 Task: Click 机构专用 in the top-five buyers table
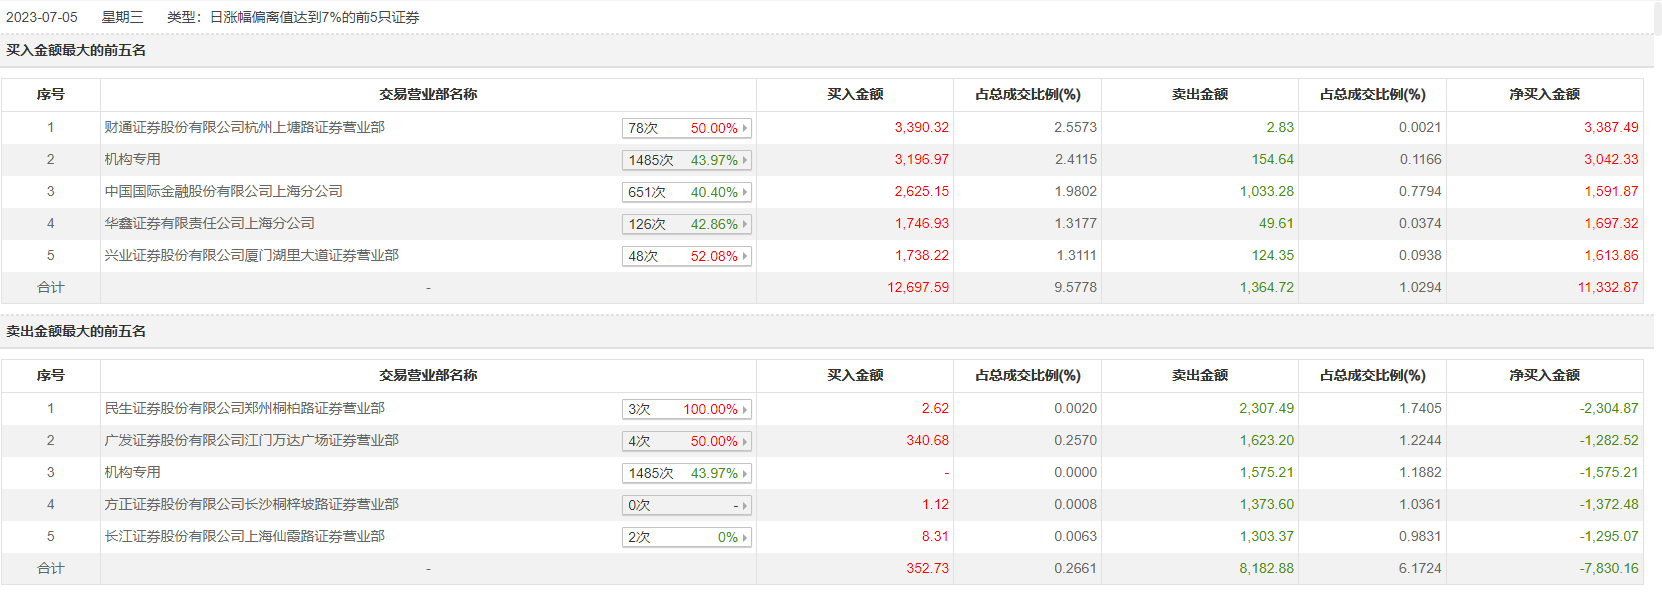pos(133,160)
